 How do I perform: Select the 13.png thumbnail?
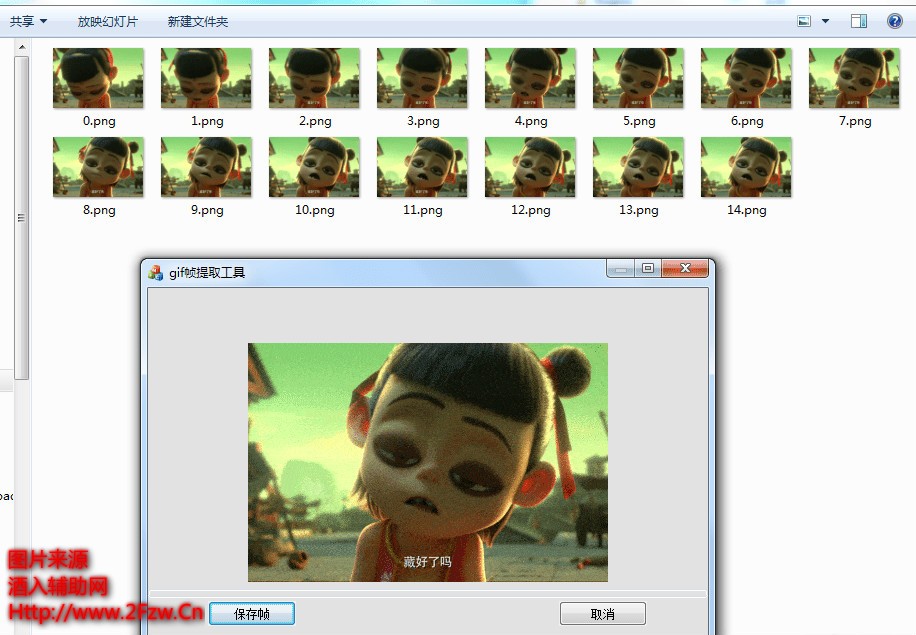pyautogui.click(x=639, y=167)
